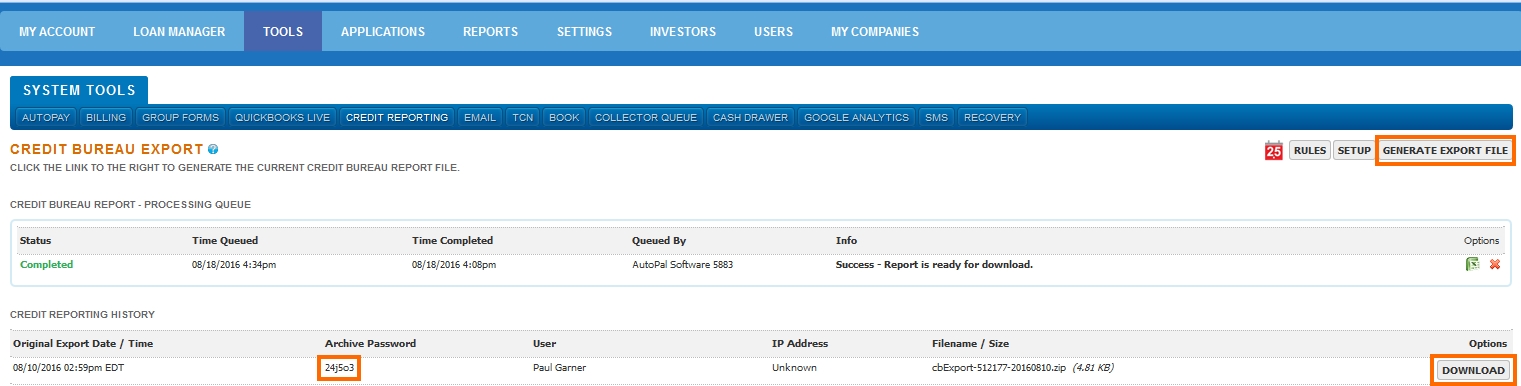Open the TCN tab
1521x386 pixels.
pos(523,117)
